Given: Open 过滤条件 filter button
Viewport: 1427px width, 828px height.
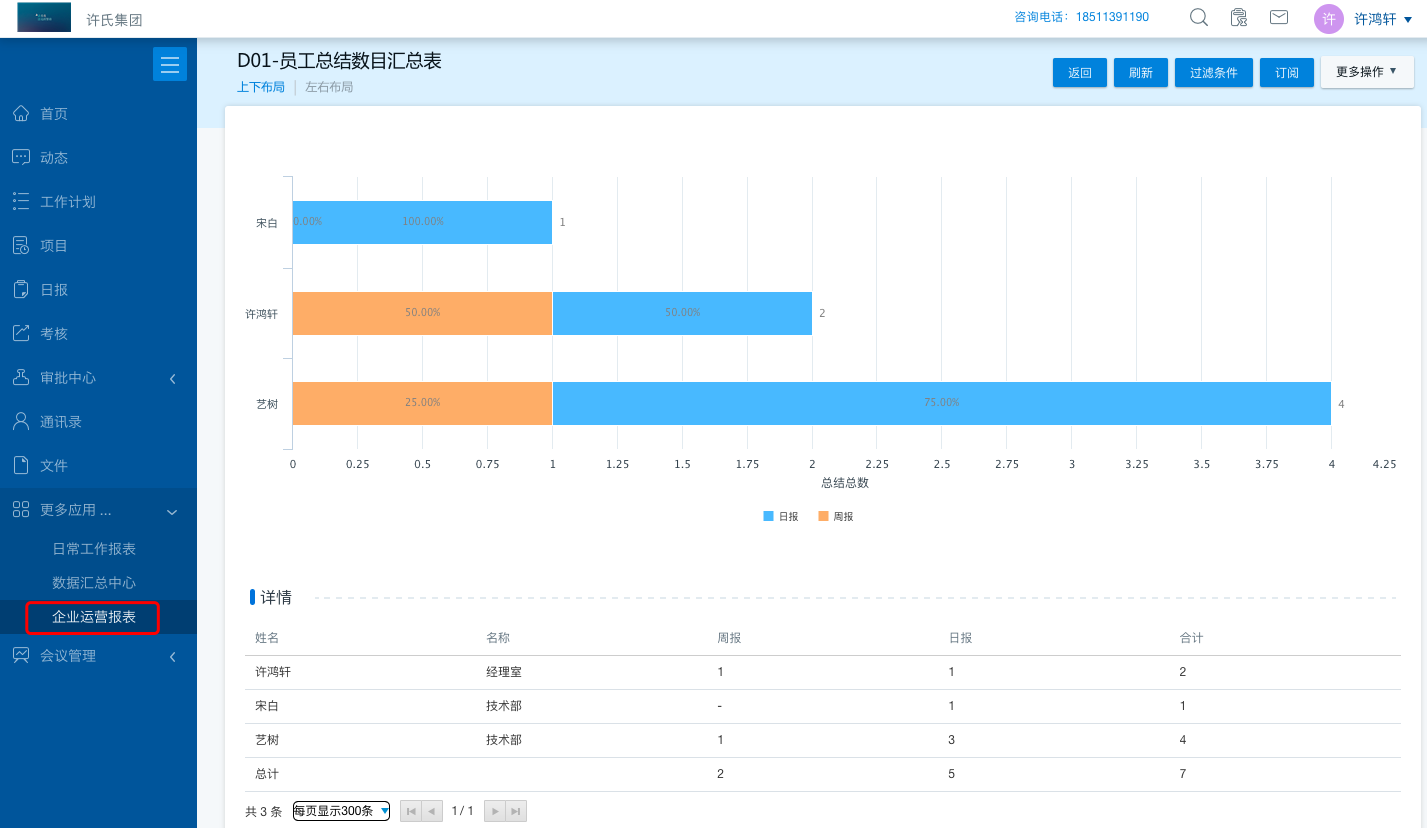Looking at the screenshot, I should [x=1214, y=73].
